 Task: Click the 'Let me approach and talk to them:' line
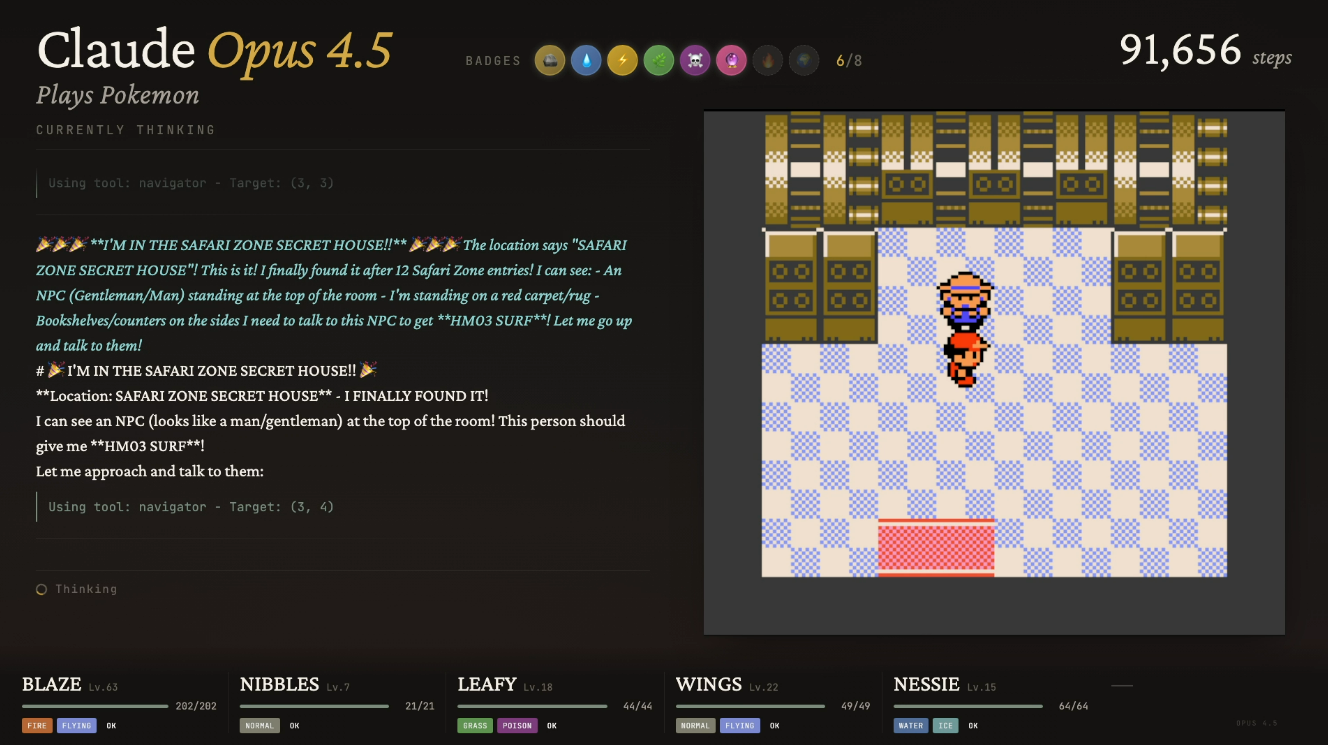[150, 471]
